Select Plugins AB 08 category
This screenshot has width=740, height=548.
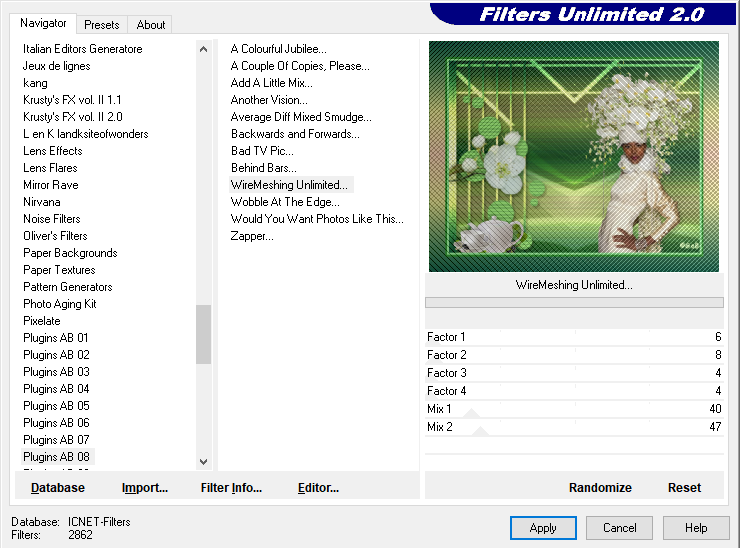click(56, 457)
